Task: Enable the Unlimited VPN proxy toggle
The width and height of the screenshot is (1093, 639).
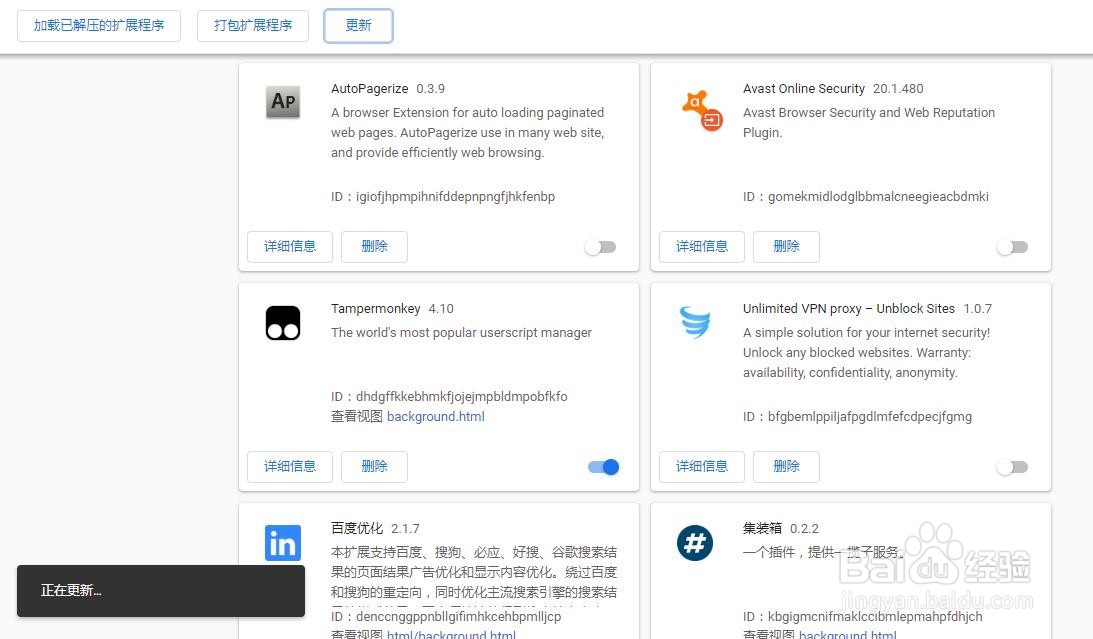Action: click(x=1013, y=467)
